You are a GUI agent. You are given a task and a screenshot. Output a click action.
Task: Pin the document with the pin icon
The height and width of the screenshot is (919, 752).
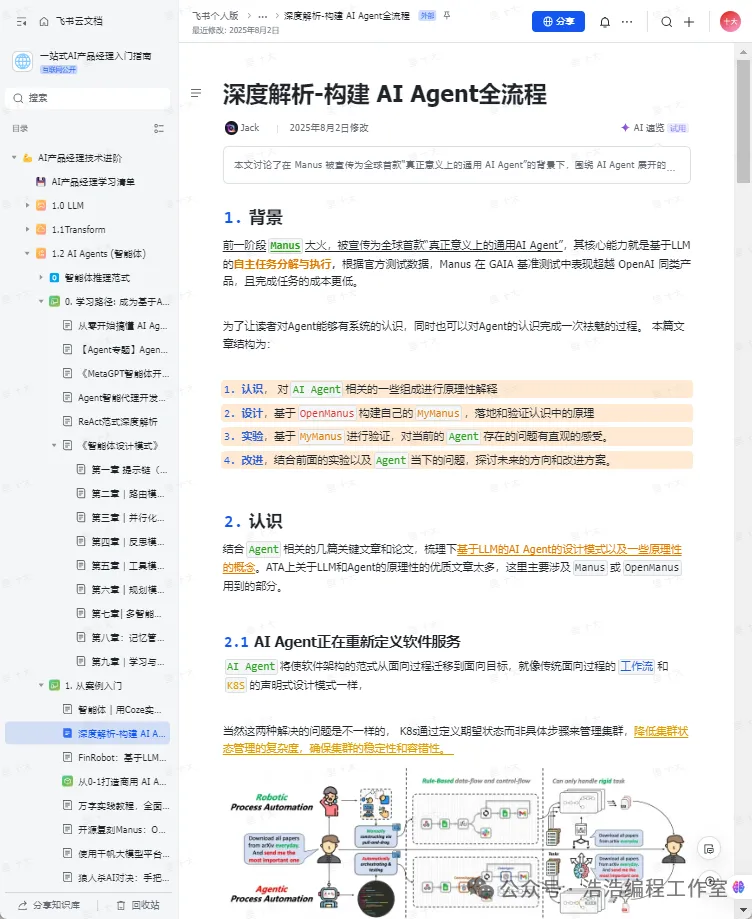tap(447, 16)
